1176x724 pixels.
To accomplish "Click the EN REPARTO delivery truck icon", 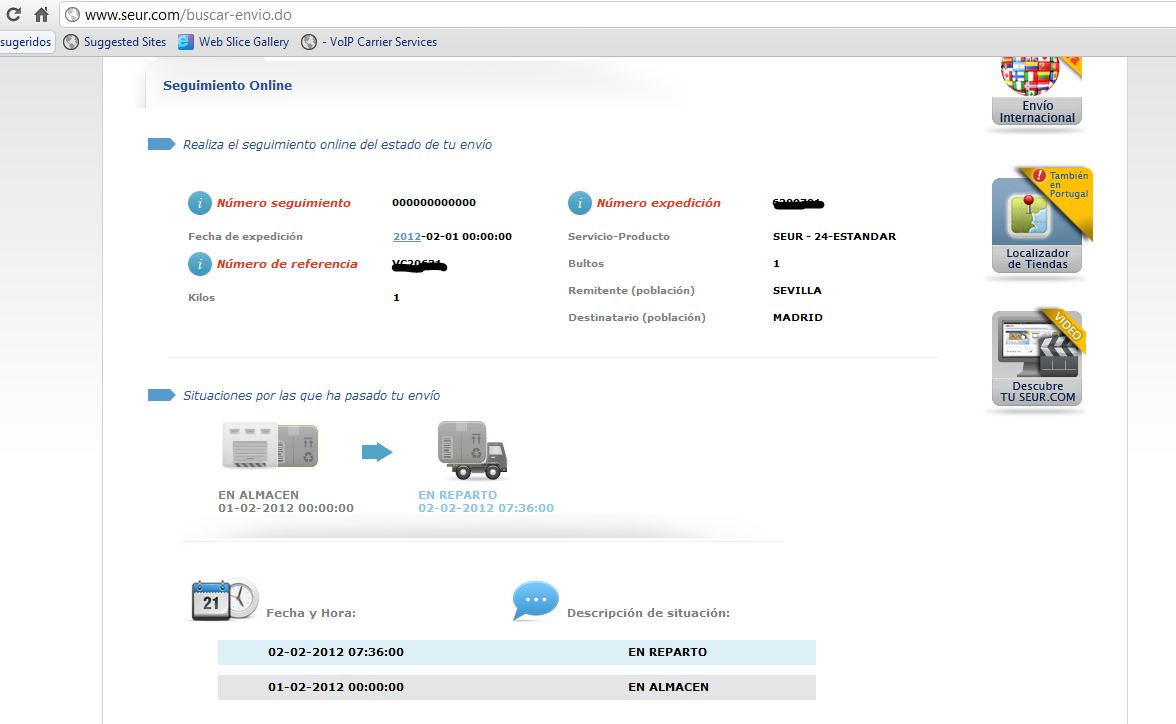I will coord(472,450).
